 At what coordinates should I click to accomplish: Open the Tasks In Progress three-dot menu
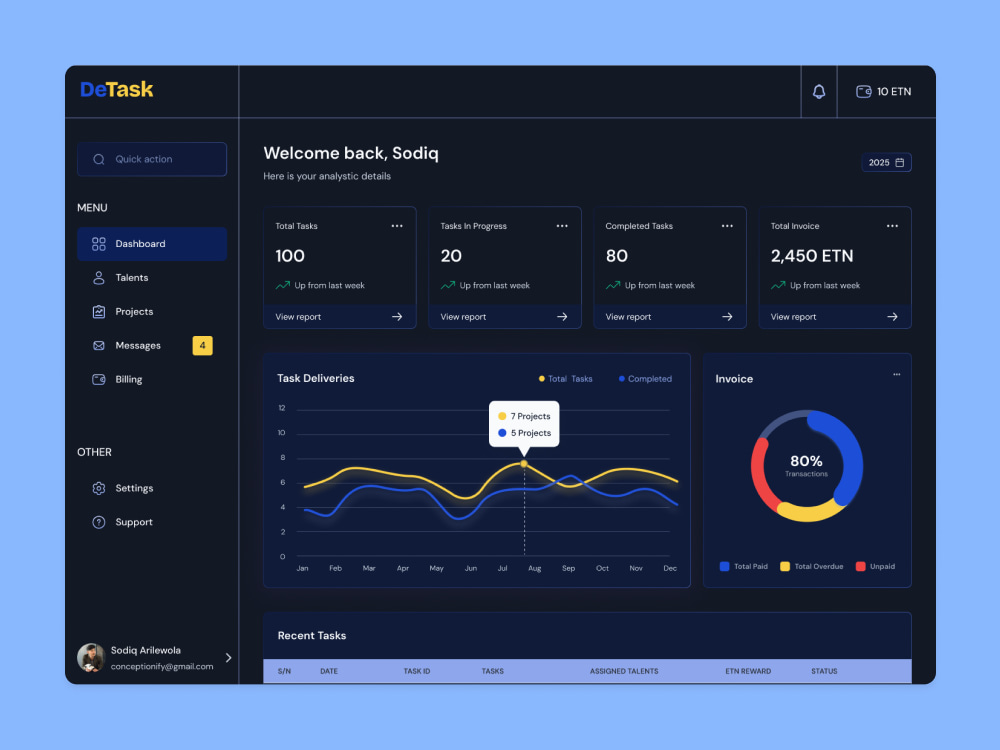tap(562, 226)
